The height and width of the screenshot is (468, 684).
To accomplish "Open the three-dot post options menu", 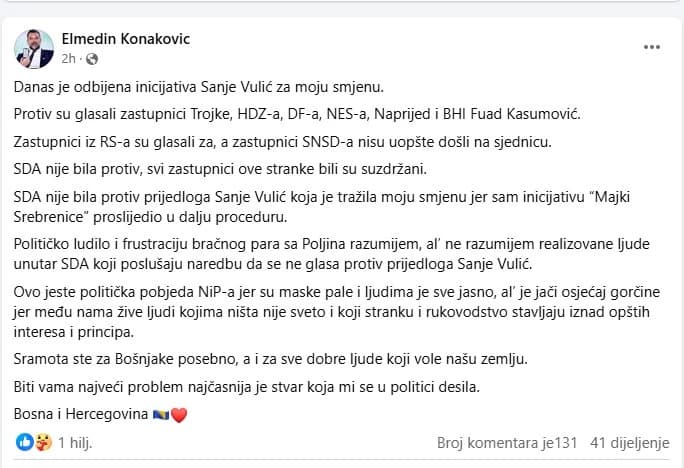I will pyautogui.click(x=652, y=47).
